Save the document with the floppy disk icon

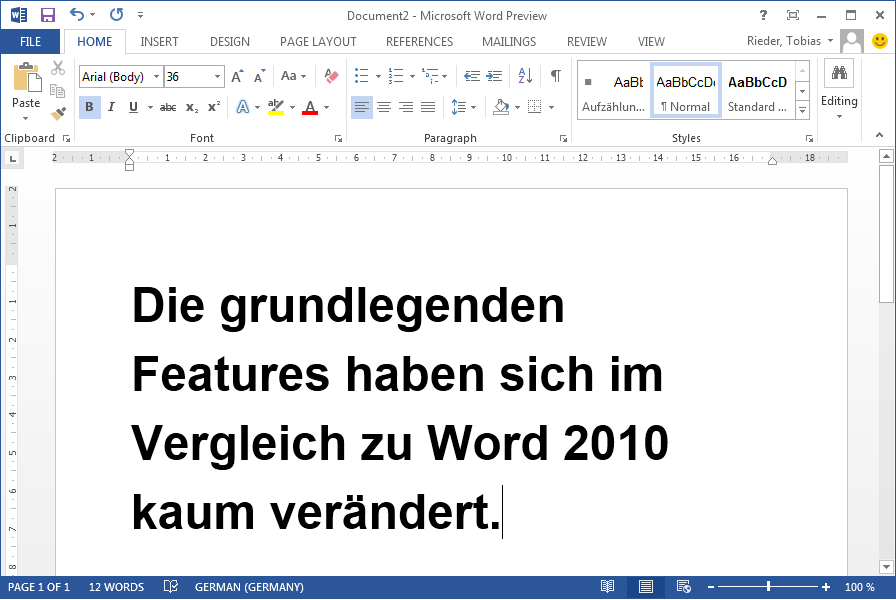click(x=48, y=15)
